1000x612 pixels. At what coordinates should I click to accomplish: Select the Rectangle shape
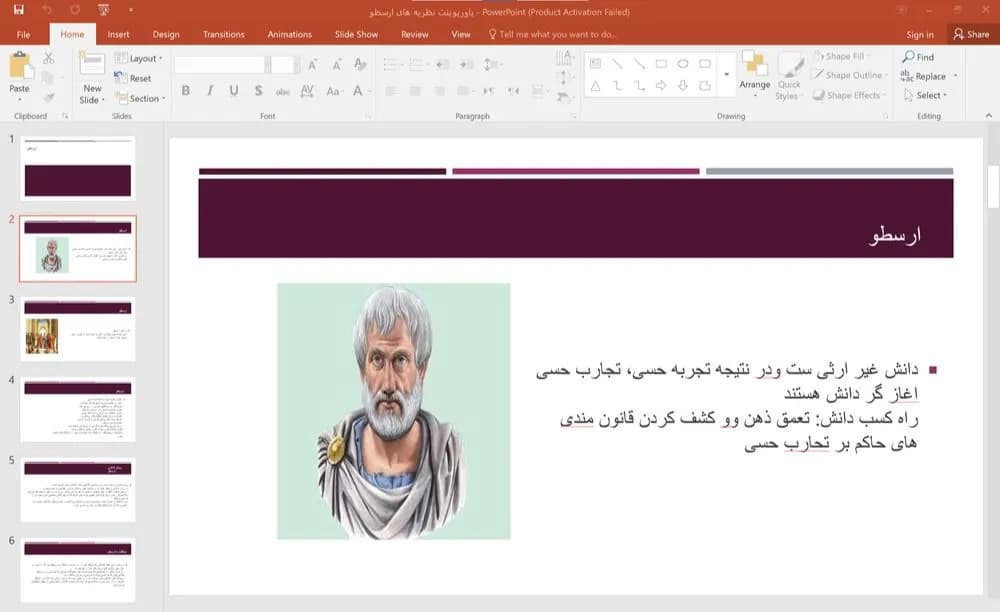(x=661, y=64)
